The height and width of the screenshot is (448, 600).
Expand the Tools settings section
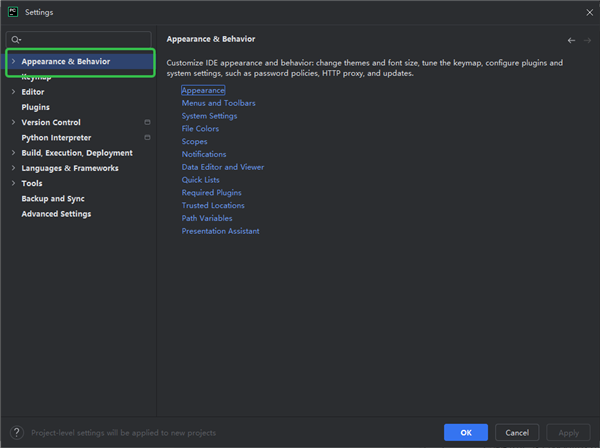click(x=12, y=183)
